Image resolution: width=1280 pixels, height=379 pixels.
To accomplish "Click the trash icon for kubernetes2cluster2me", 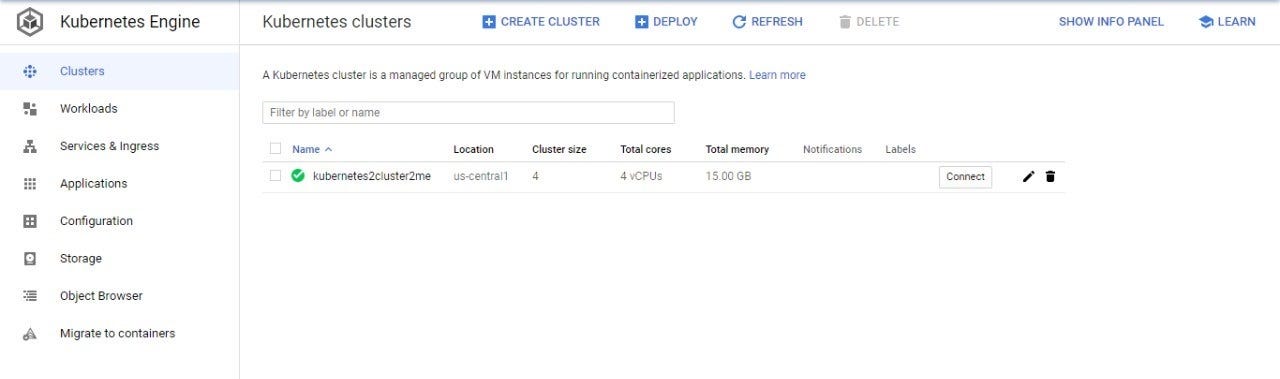I will point(1050,177).
